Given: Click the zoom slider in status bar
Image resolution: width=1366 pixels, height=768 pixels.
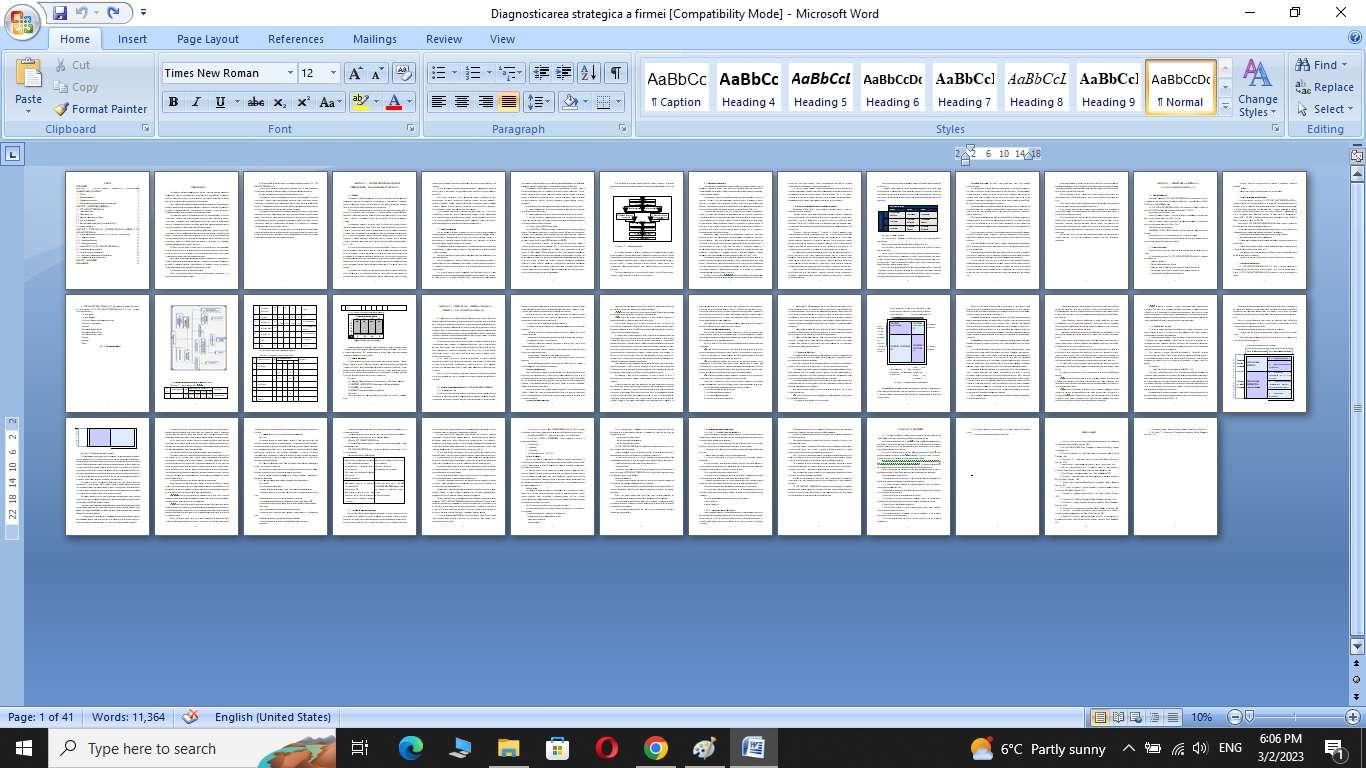Looking at the screenshot, I should 1249,717.
